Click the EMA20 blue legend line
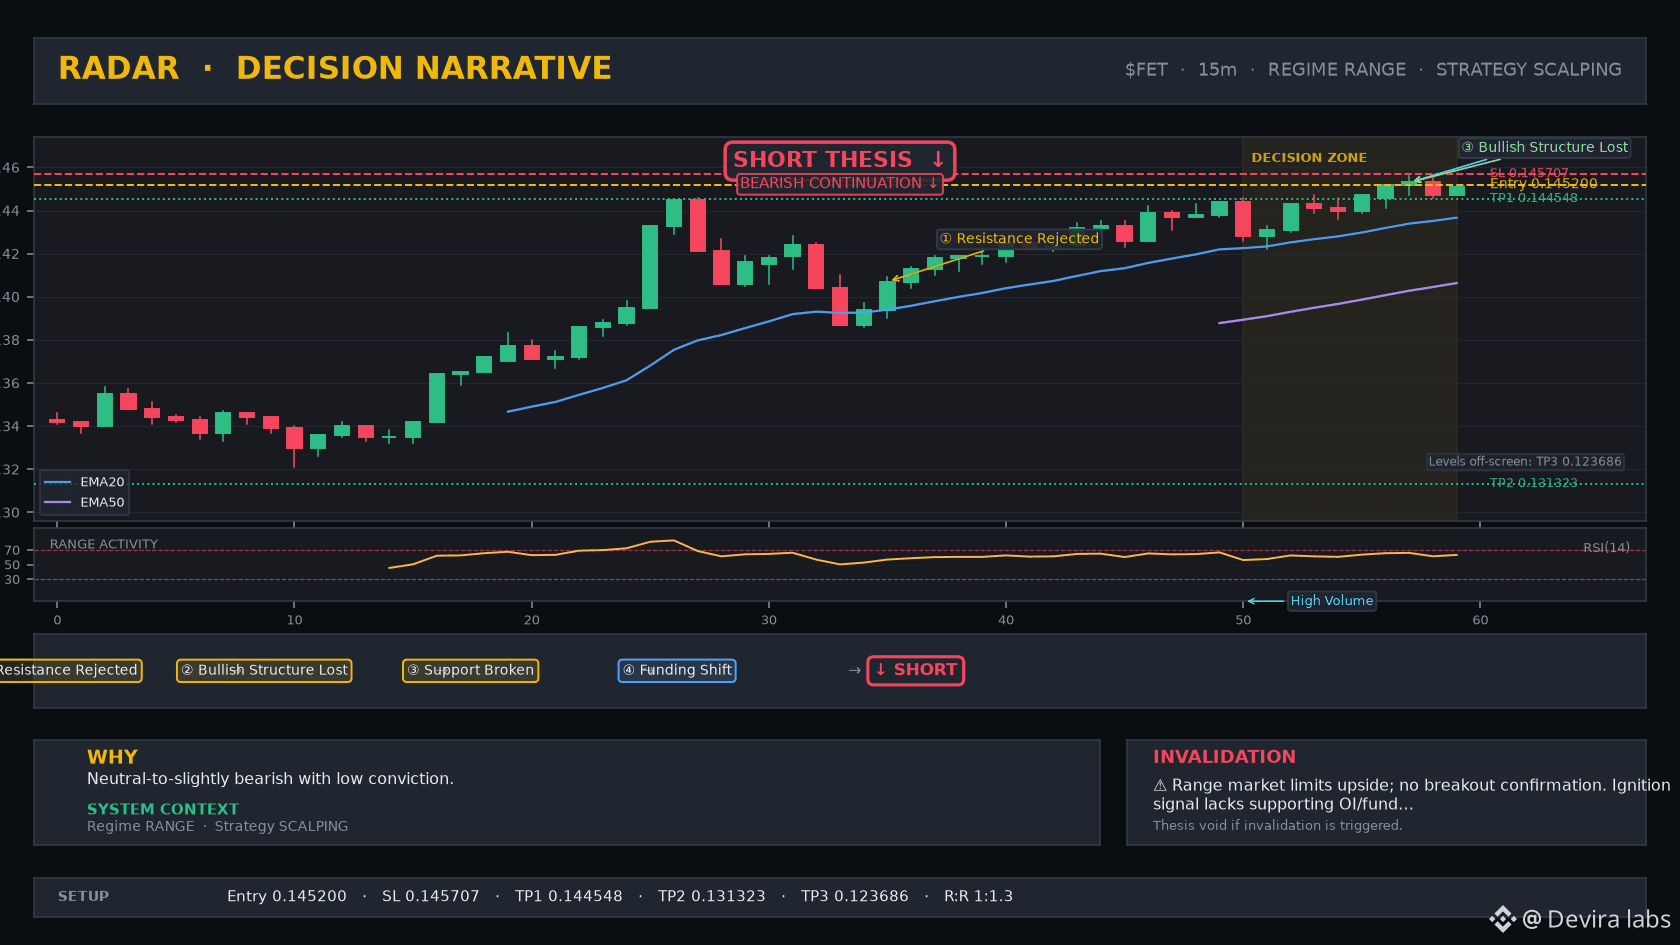The width and height of the screenshot is (1680, 945). coord(58,482)
